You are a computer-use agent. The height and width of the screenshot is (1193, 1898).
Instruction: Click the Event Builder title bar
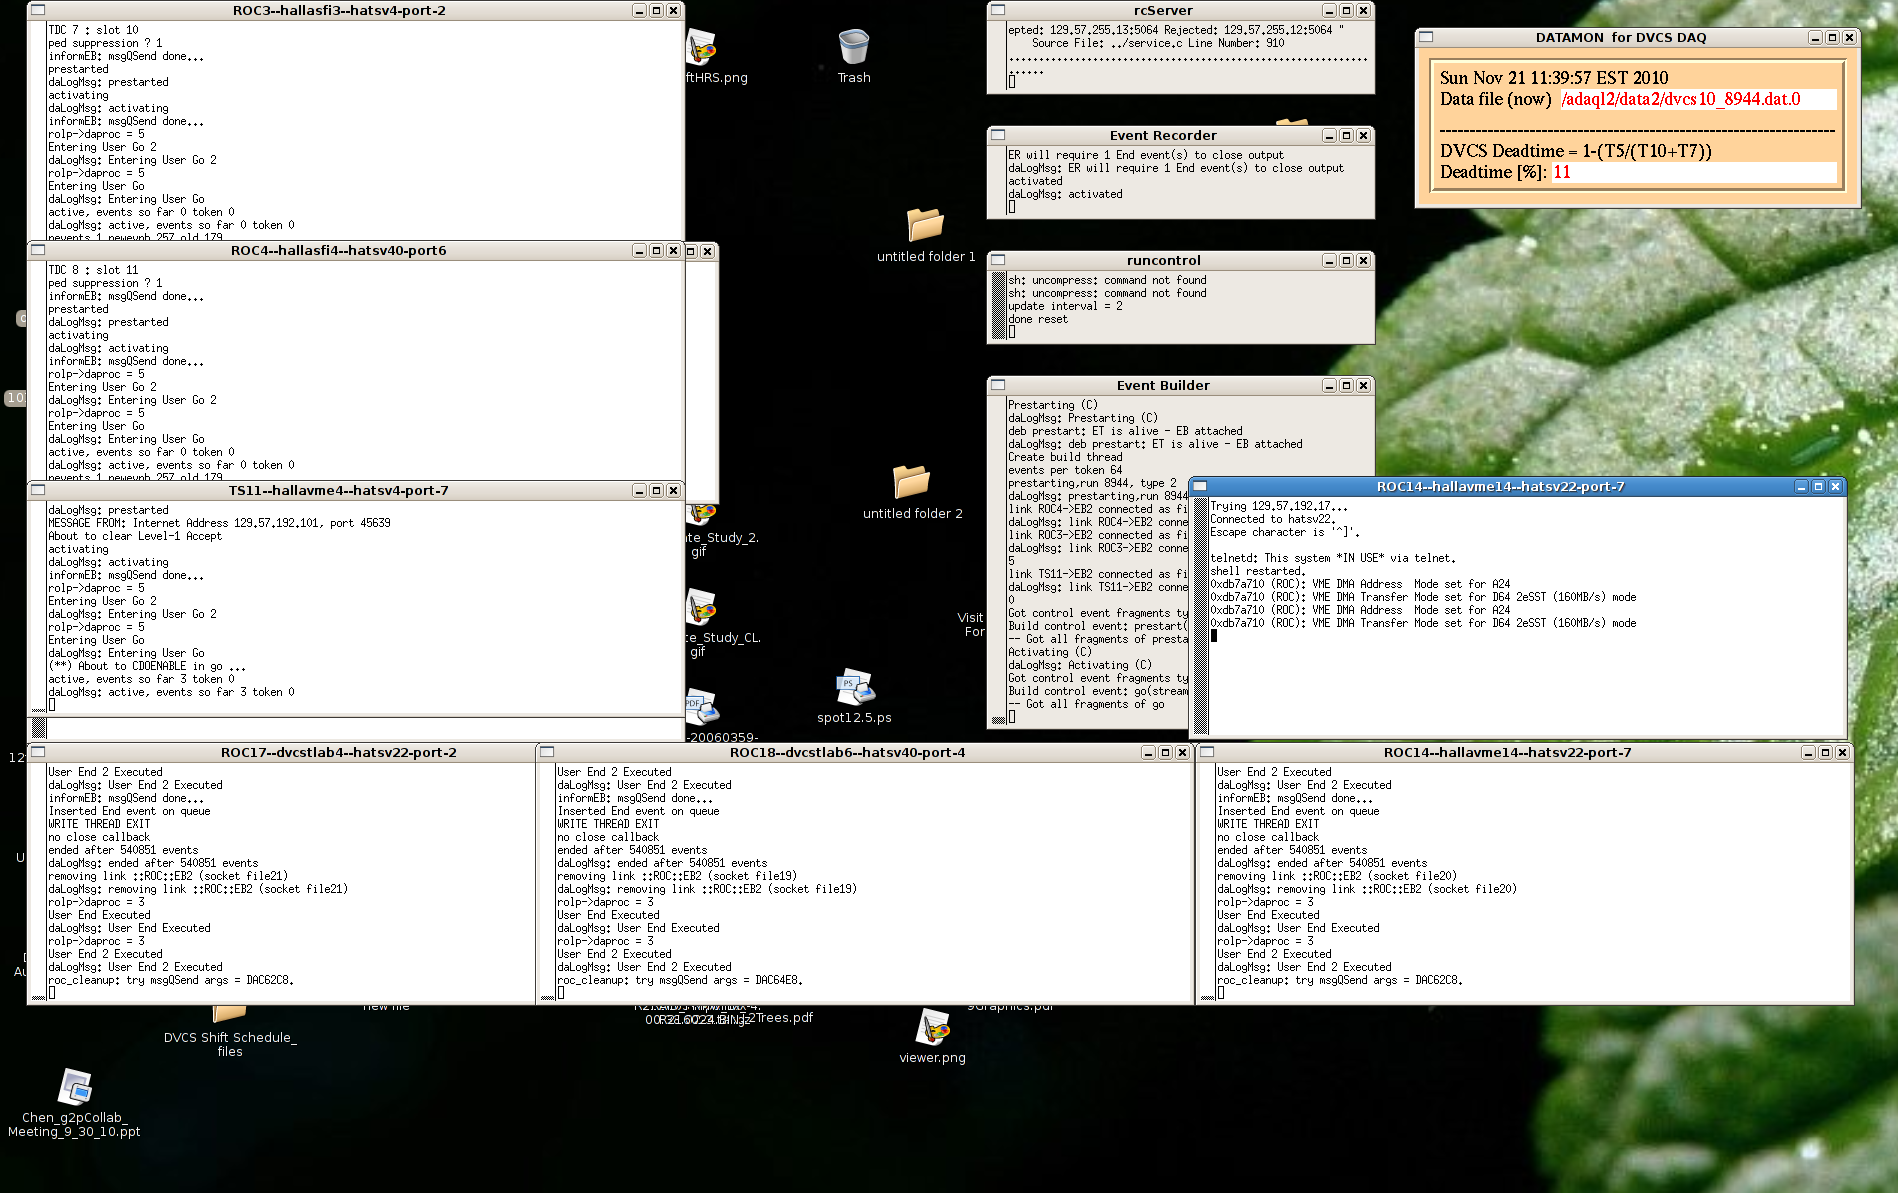(x=1163, y=385)
